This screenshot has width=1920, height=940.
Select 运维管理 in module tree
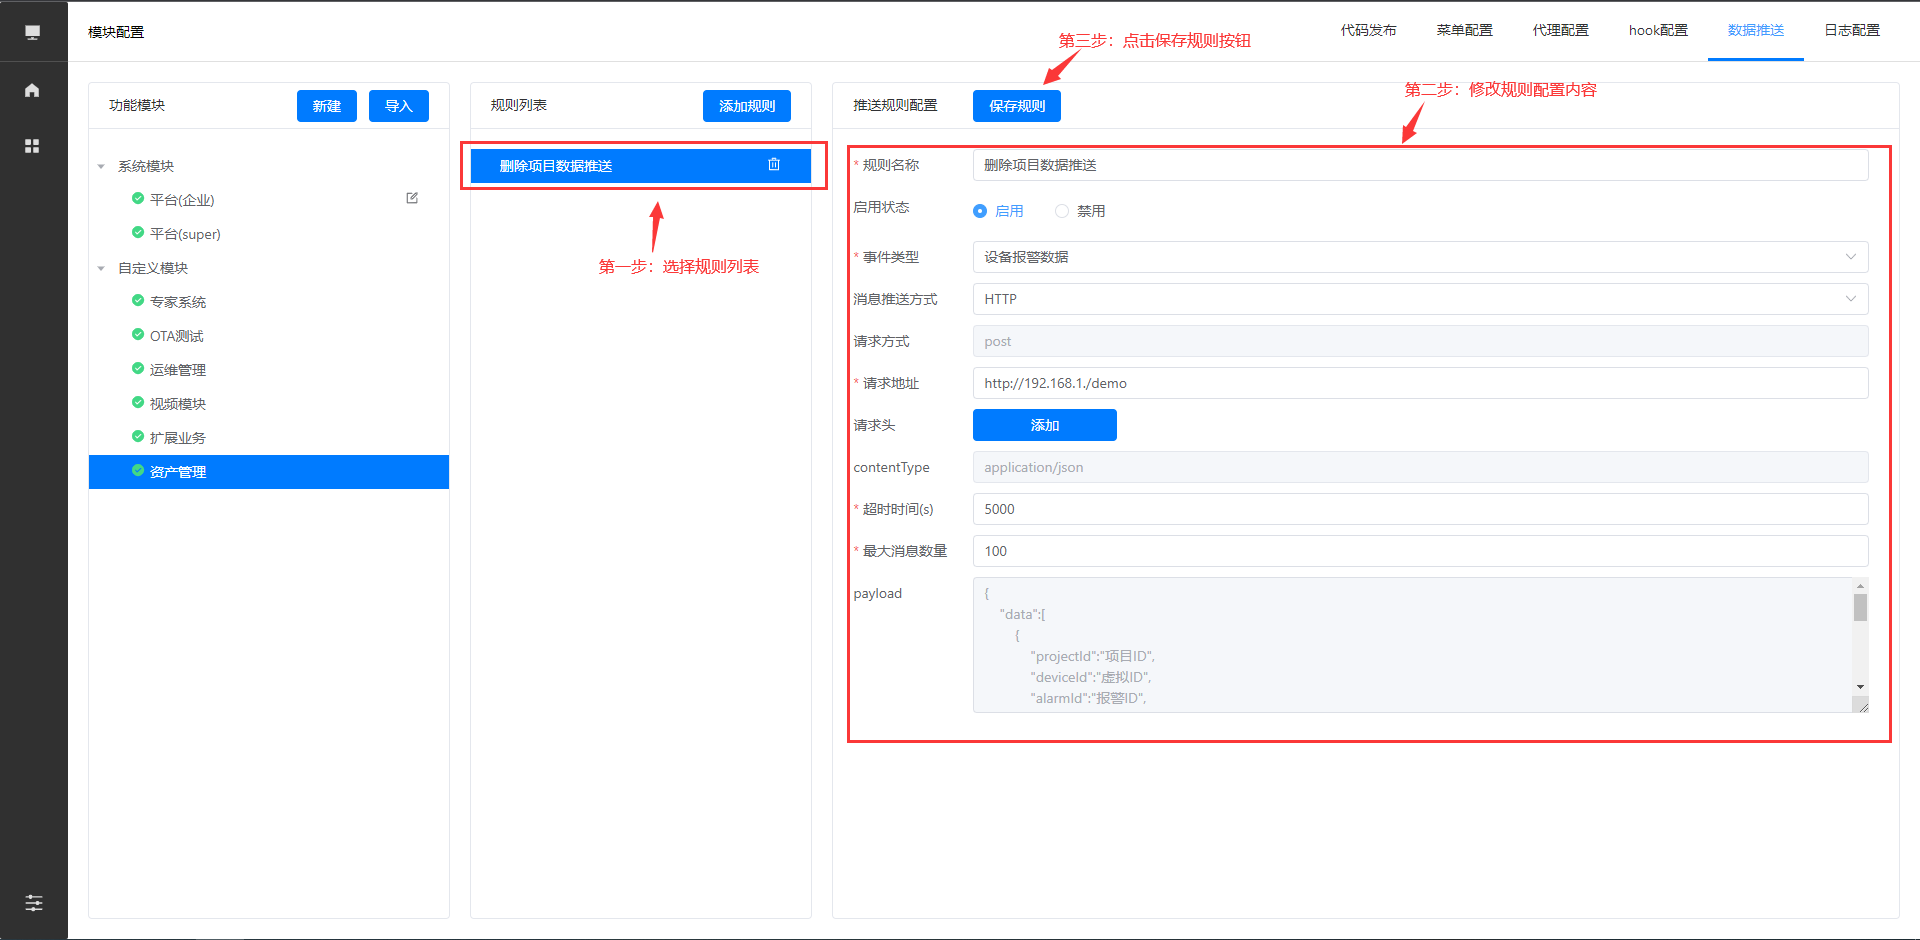178,370
